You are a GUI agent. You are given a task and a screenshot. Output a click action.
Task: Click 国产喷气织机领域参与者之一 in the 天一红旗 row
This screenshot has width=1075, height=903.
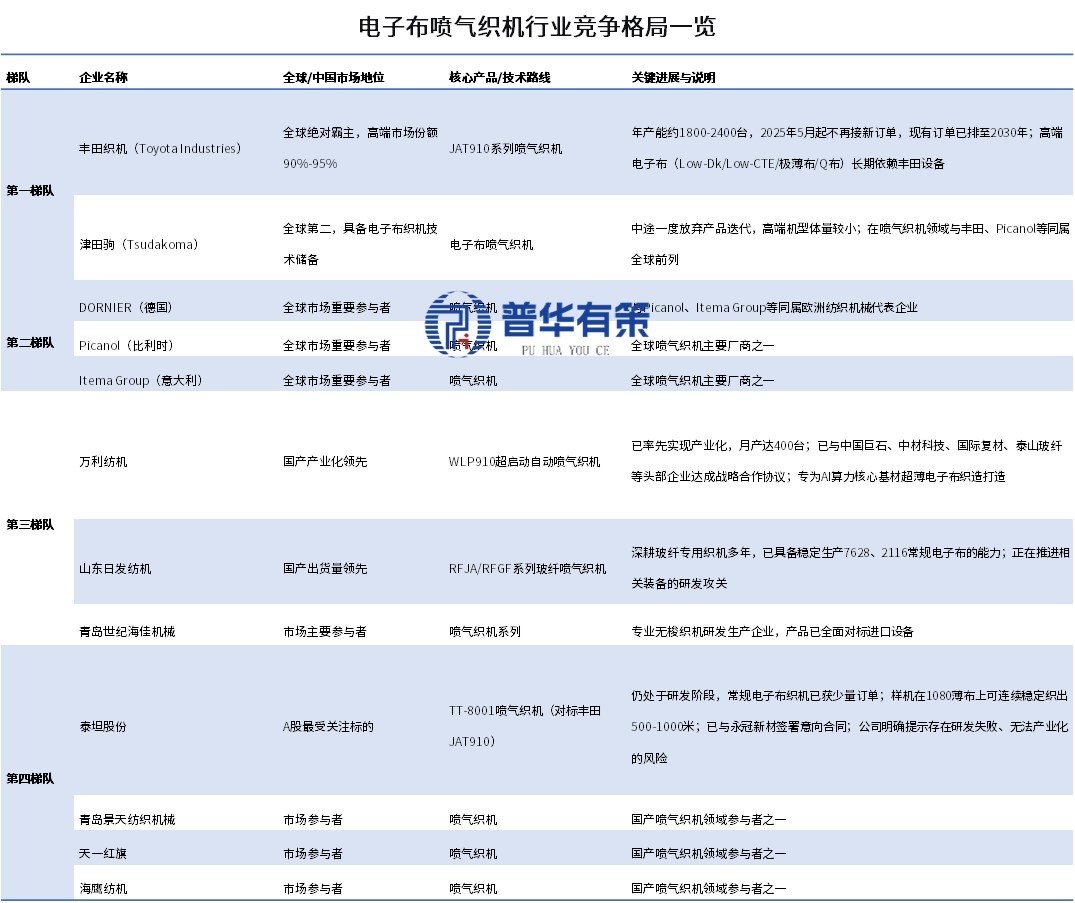click(709, 854)
